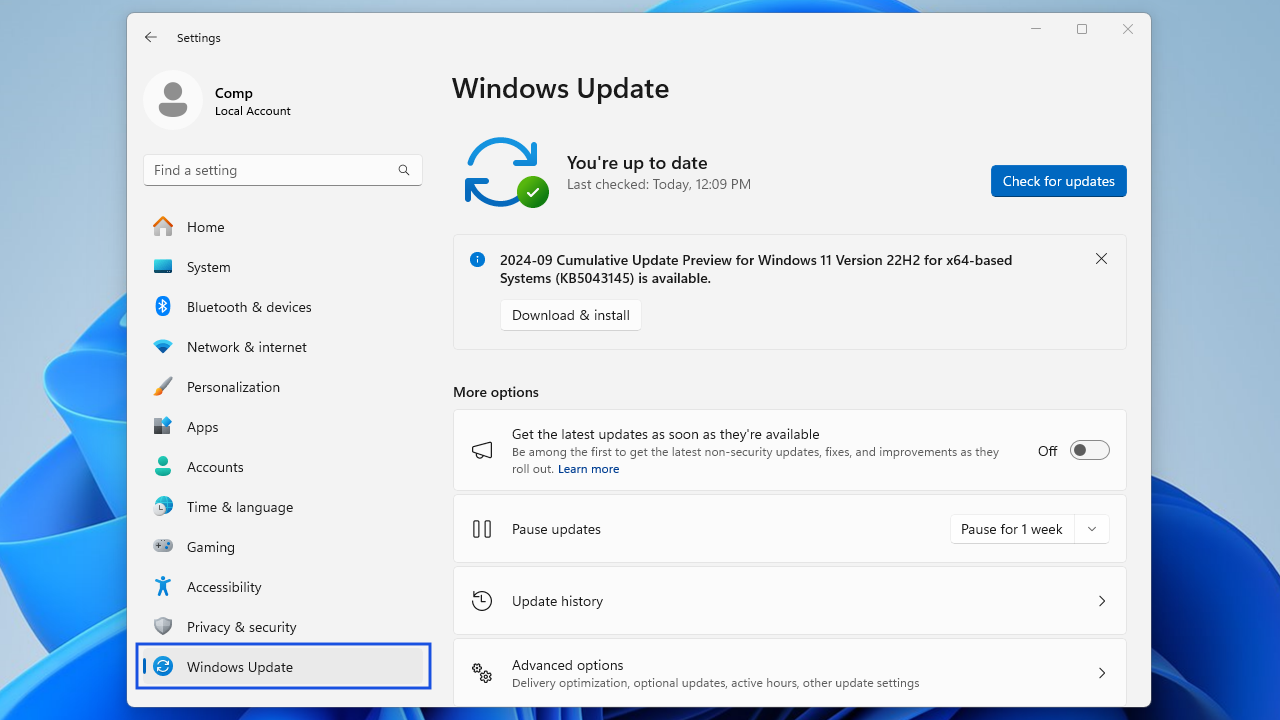The width and height of the screenshot is (1280, 720).
Task: Click the Apps icon in sidebar
Action: pos(163,427)
